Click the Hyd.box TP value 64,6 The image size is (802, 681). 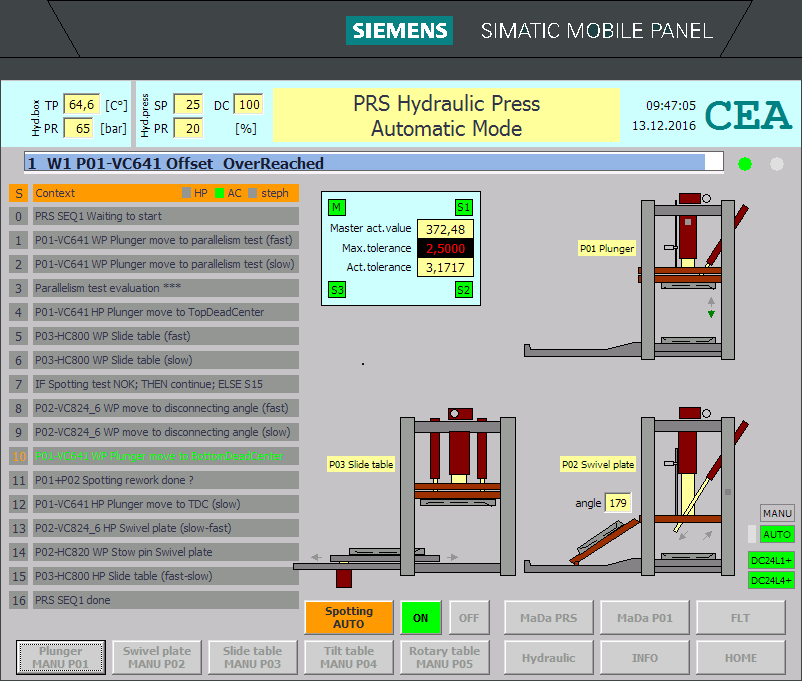click(x=81, y=104)
